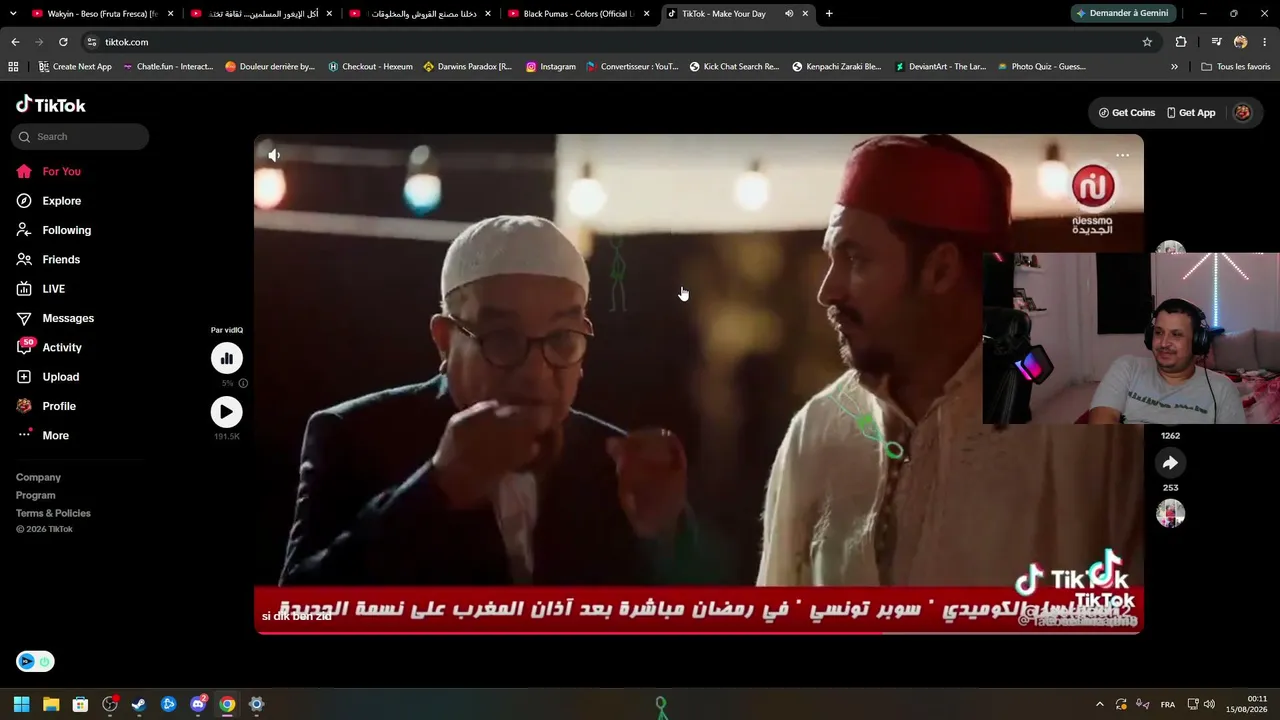Reload the TikTok page
The image size is (1280, 720).
pyautogui.click(x=63, y=42)
